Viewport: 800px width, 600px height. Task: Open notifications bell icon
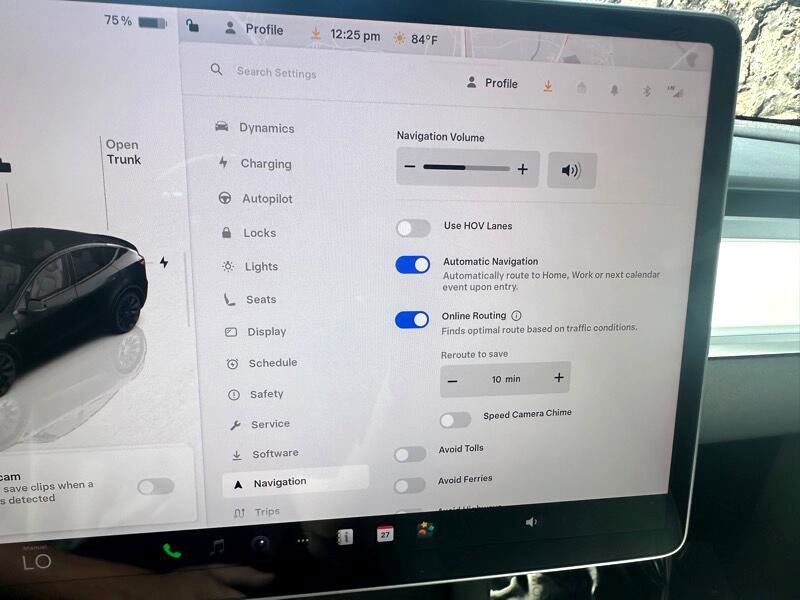(614, 89)
